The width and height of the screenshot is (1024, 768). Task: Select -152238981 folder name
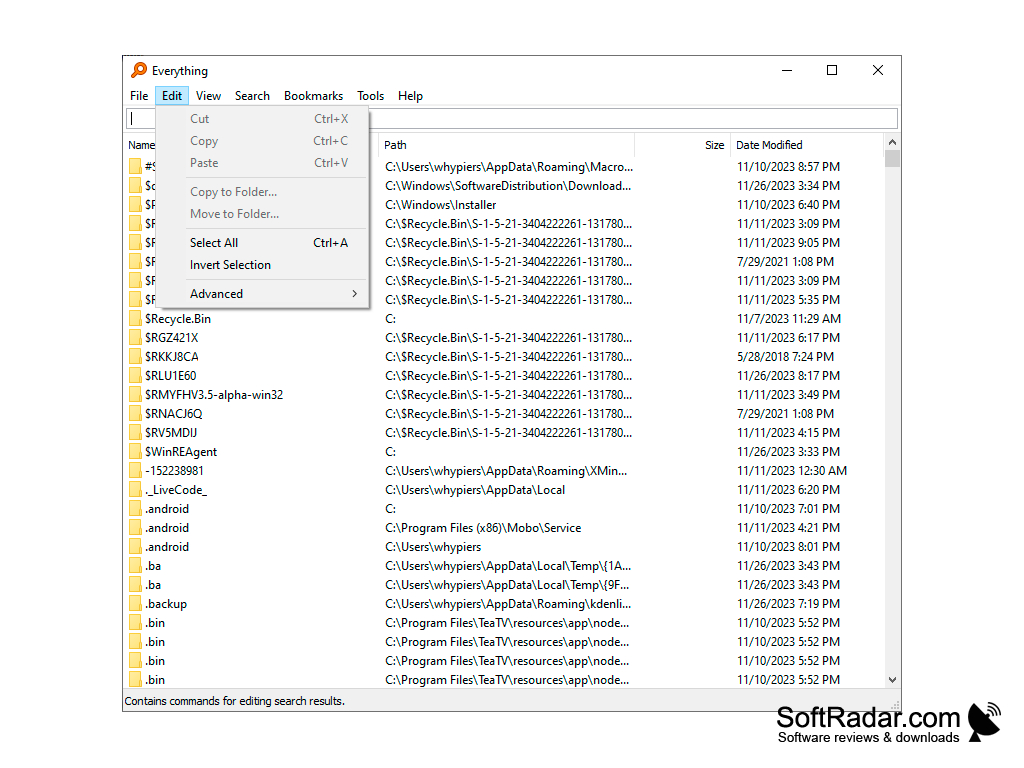pos(174,470)
